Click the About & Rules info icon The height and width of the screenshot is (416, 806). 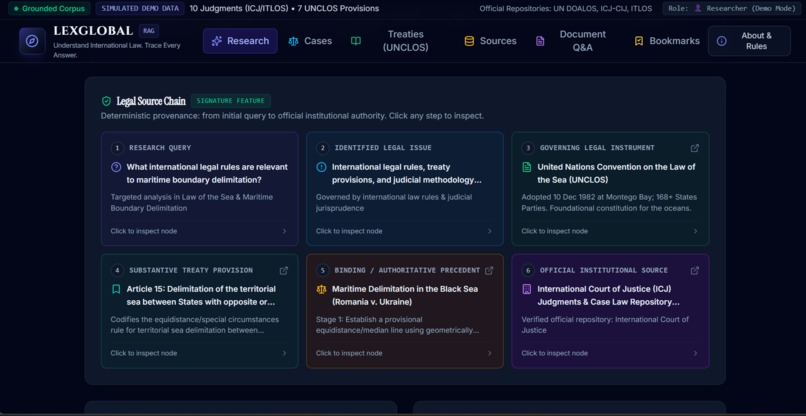[x=722, y=41]
